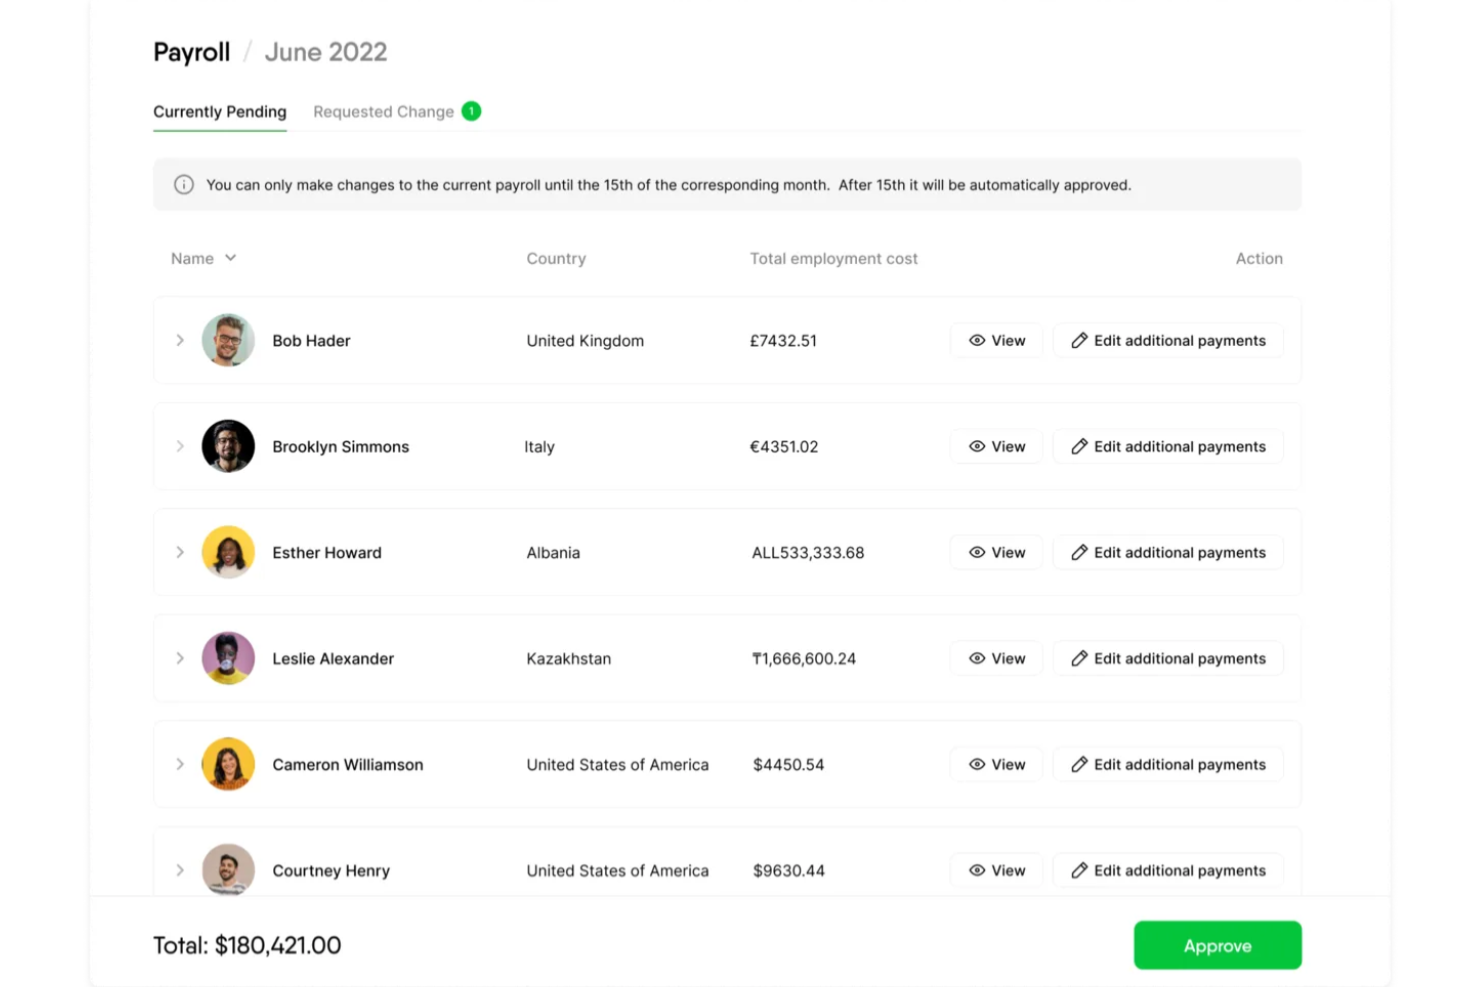Click the United Kingdom country cell
The image size is (1480, 987).
coord(585,341)
